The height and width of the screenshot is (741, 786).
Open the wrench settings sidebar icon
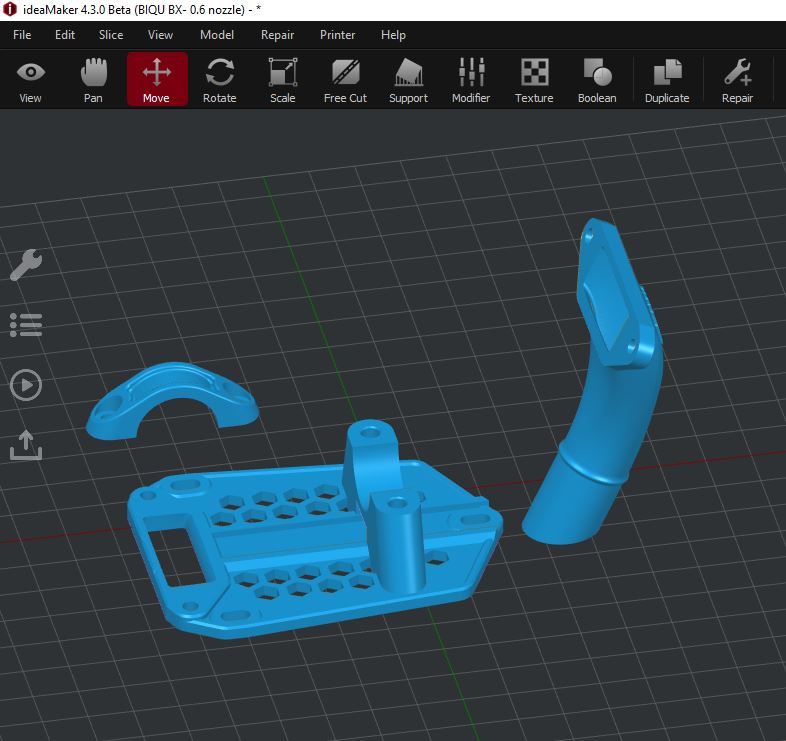coord(26,264)
